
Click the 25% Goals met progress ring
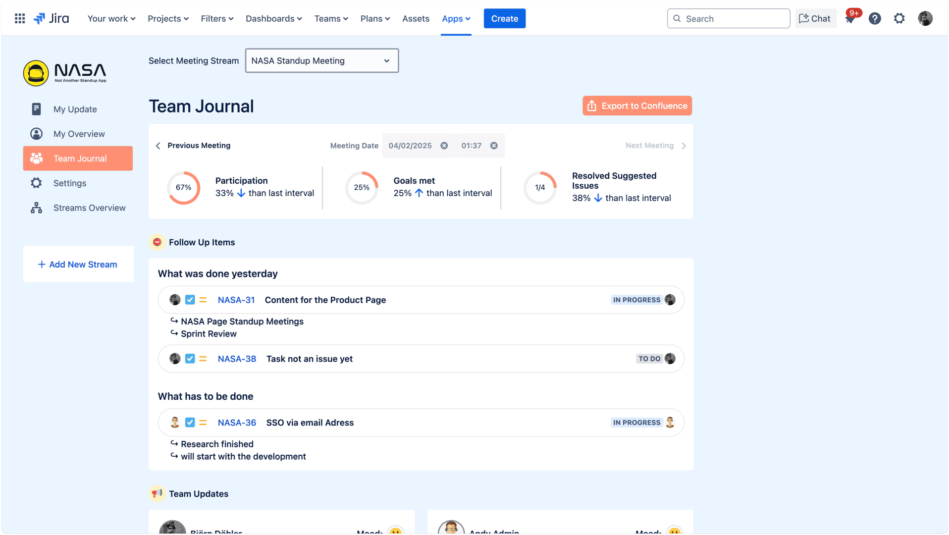[x=361, y=188]
